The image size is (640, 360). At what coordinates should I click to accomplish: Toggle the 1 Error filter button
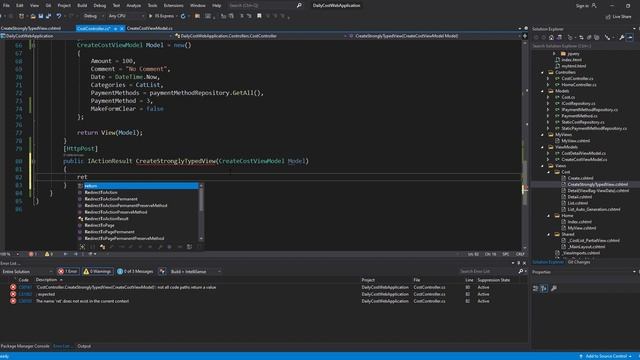pos(68,271)
